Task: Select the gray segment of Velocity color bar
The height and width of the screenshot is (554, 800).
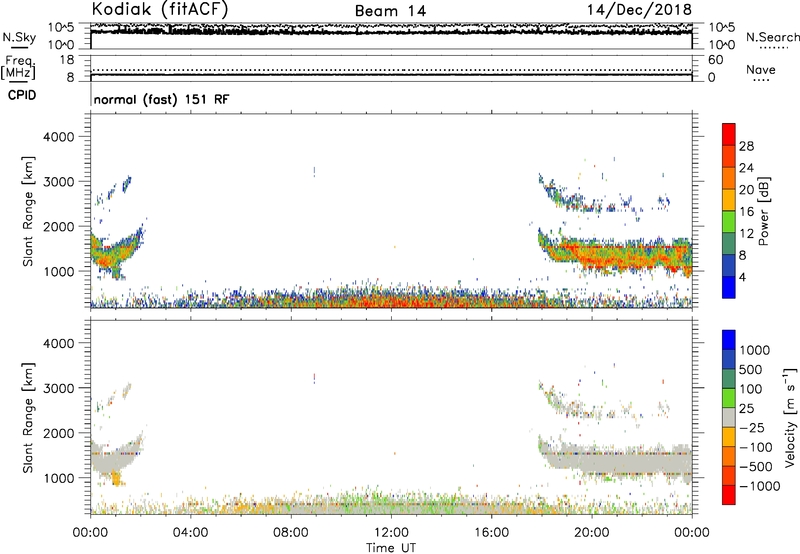Action: pyautogui.click(x=729, y=417)
